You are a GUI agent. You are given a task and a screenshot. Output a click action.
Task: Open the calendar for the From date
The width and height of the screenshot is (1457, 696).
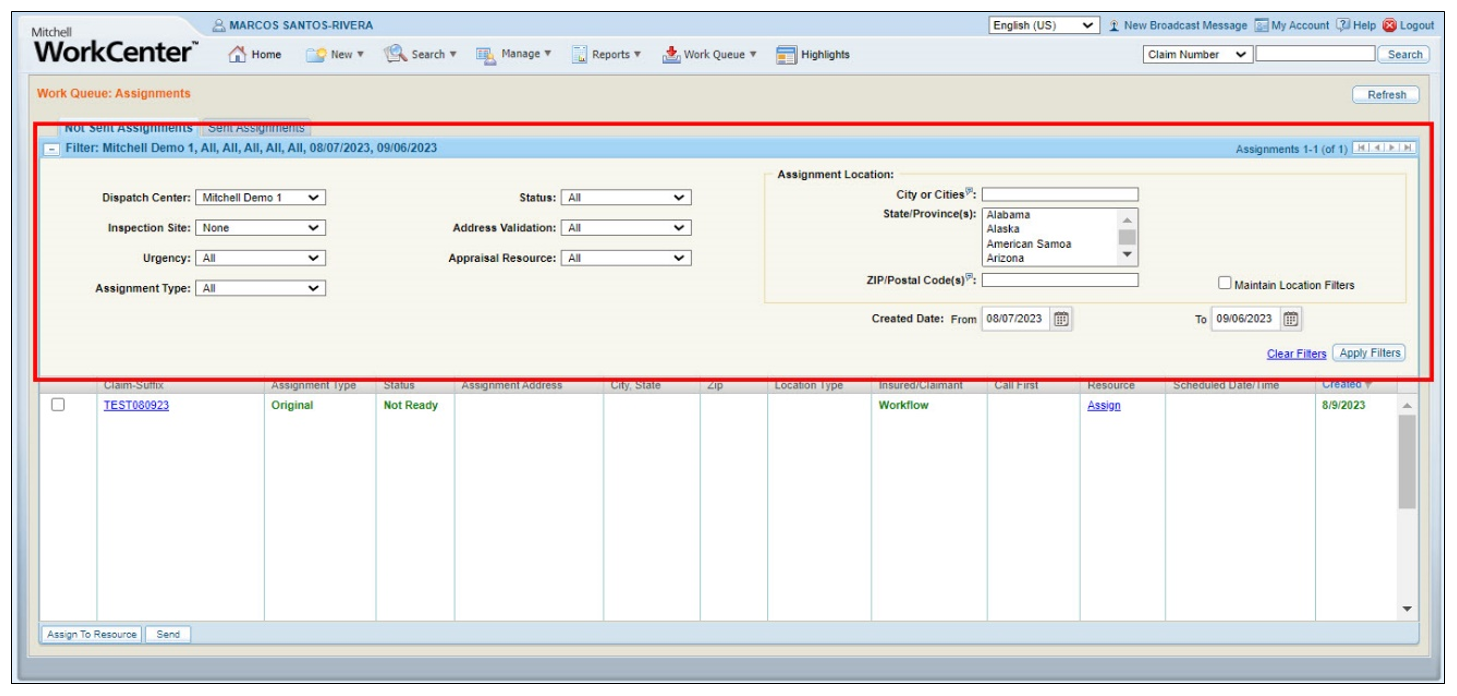1061,319
